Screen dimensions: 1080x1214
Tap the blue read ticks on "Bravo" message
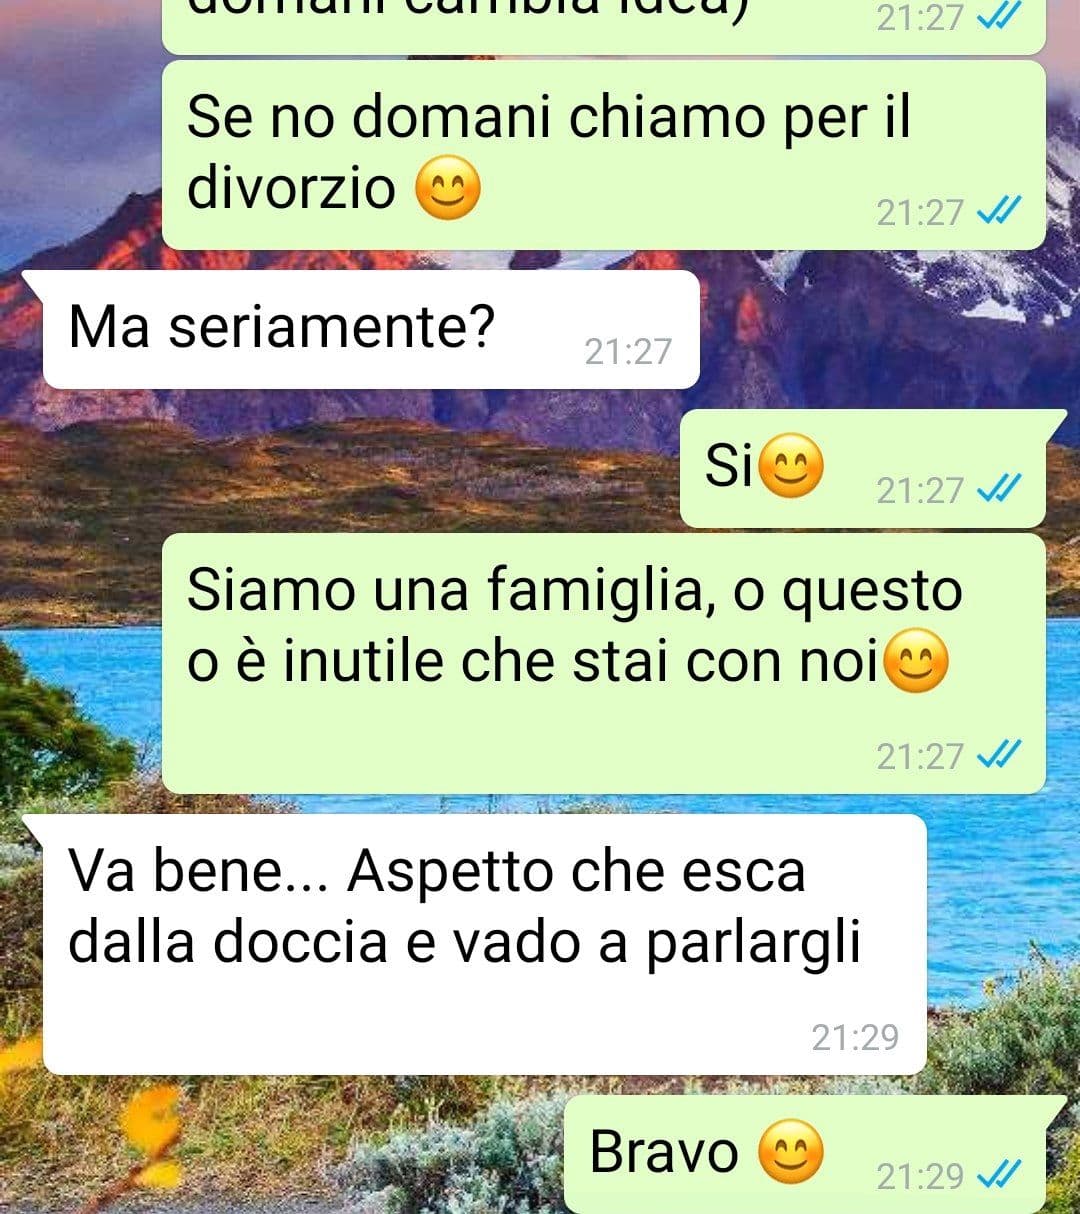click(998, 1174)
